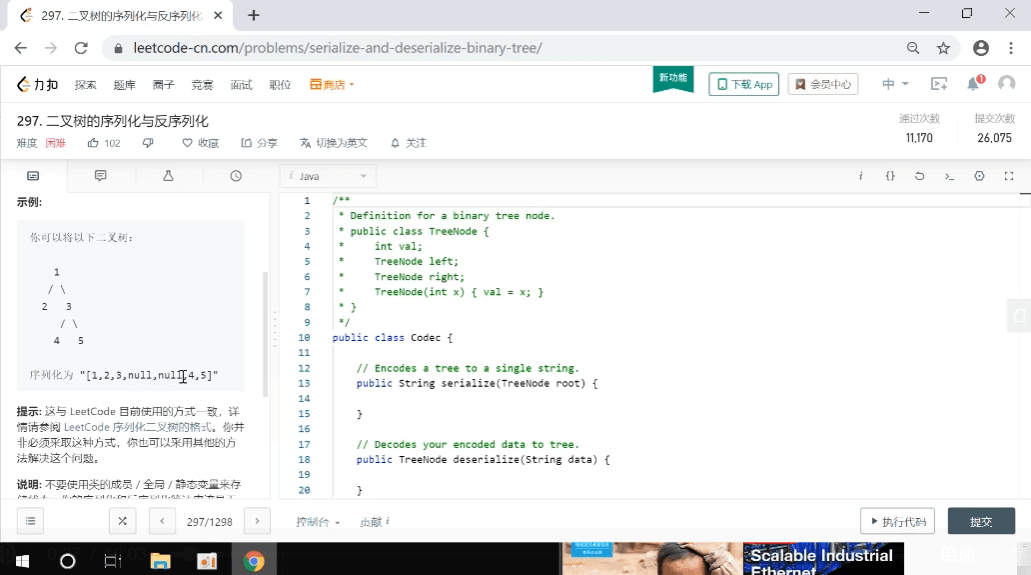Click the thumbs-down dislike icon
Viewport: 1031px width, 575px height.
pyautogui.click(x=148, y=143)
